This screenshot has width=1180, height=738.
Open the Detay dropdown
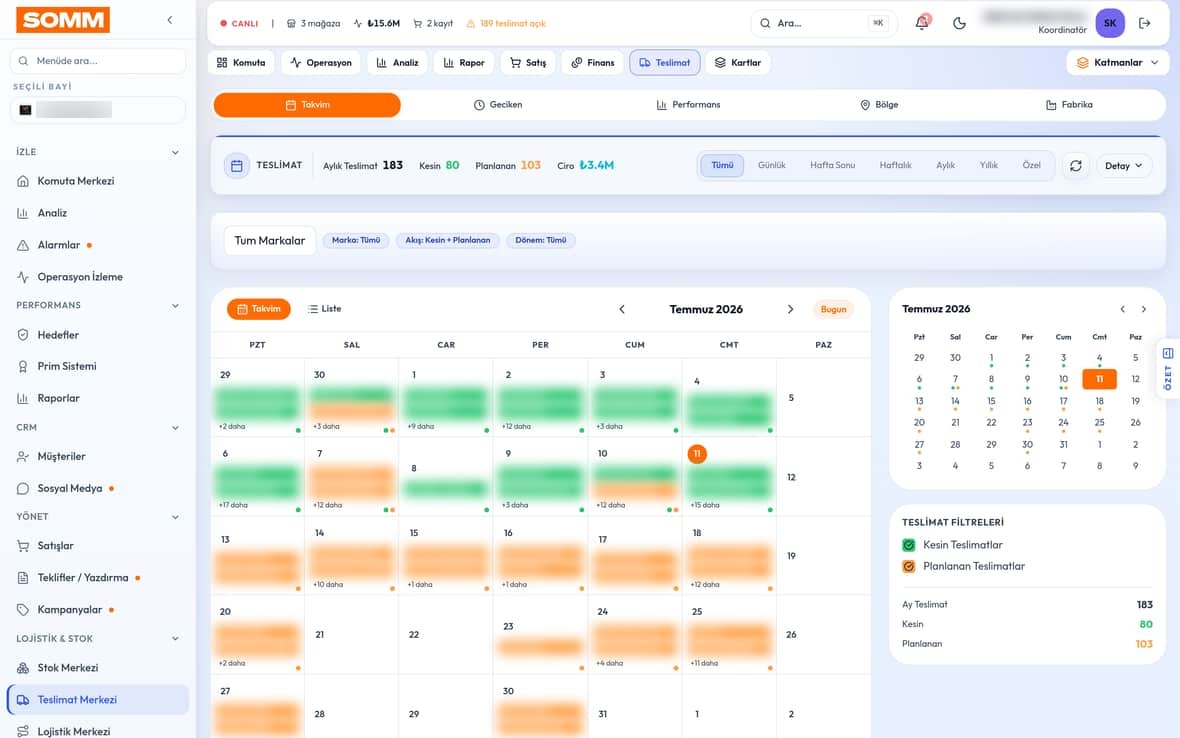(x=1124, y=166)
